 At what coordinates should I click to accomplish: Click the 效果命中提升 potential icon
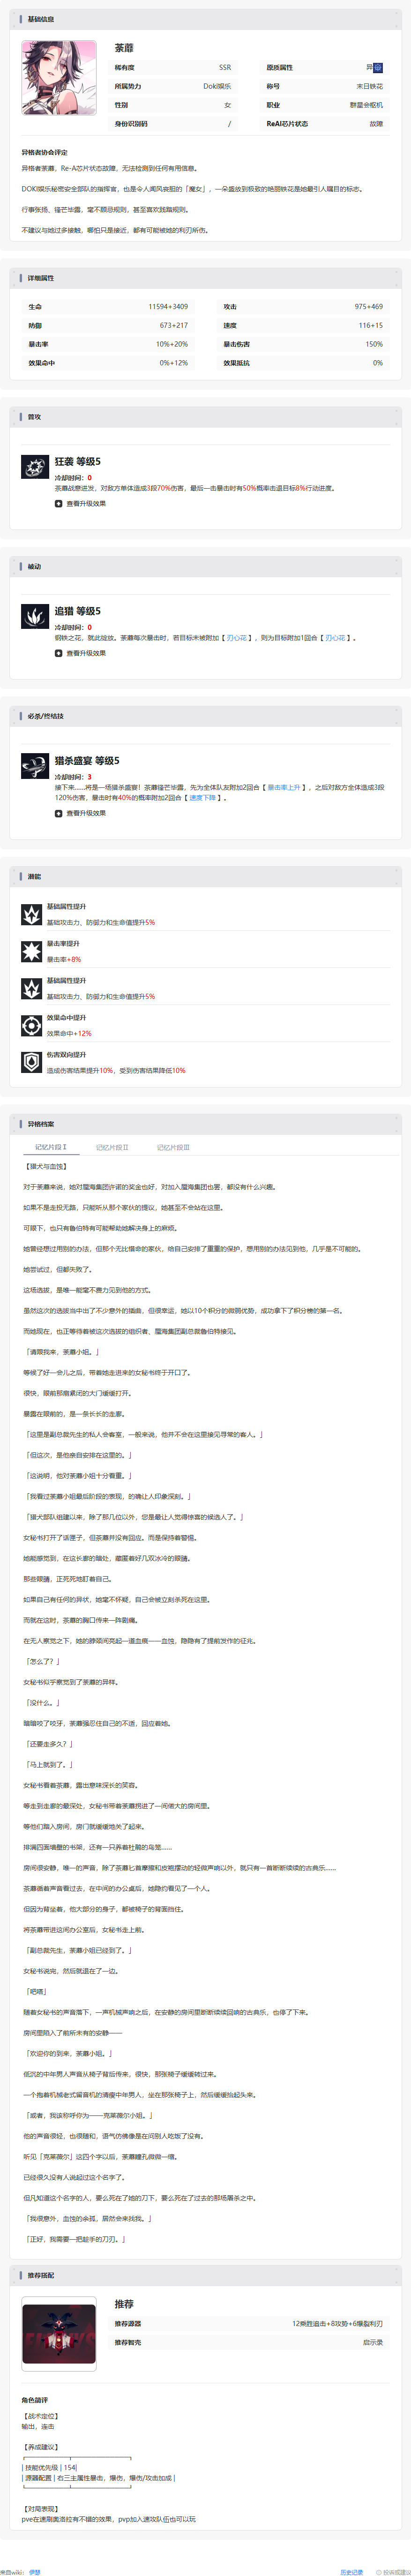click(32, 1025)
